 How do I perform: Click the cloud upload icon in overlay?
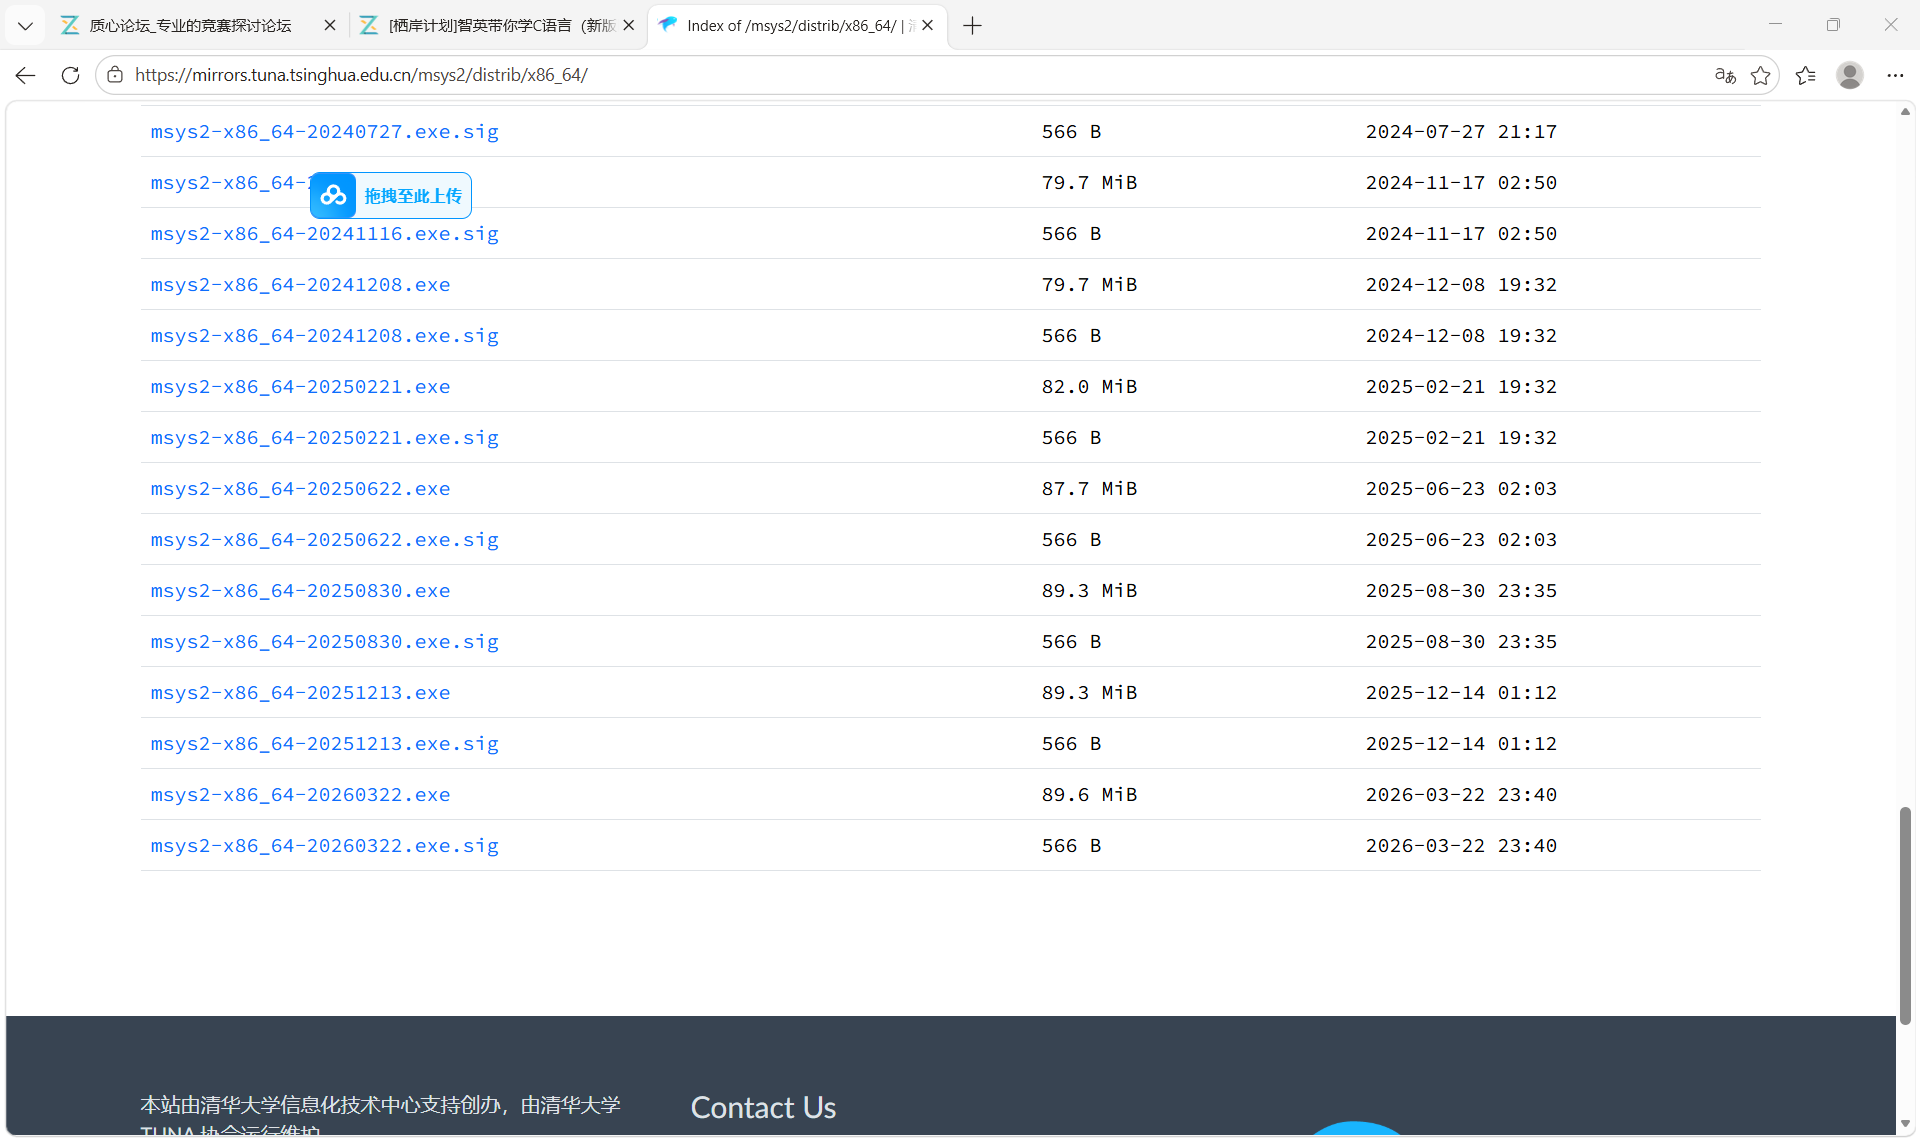point(333,196)
